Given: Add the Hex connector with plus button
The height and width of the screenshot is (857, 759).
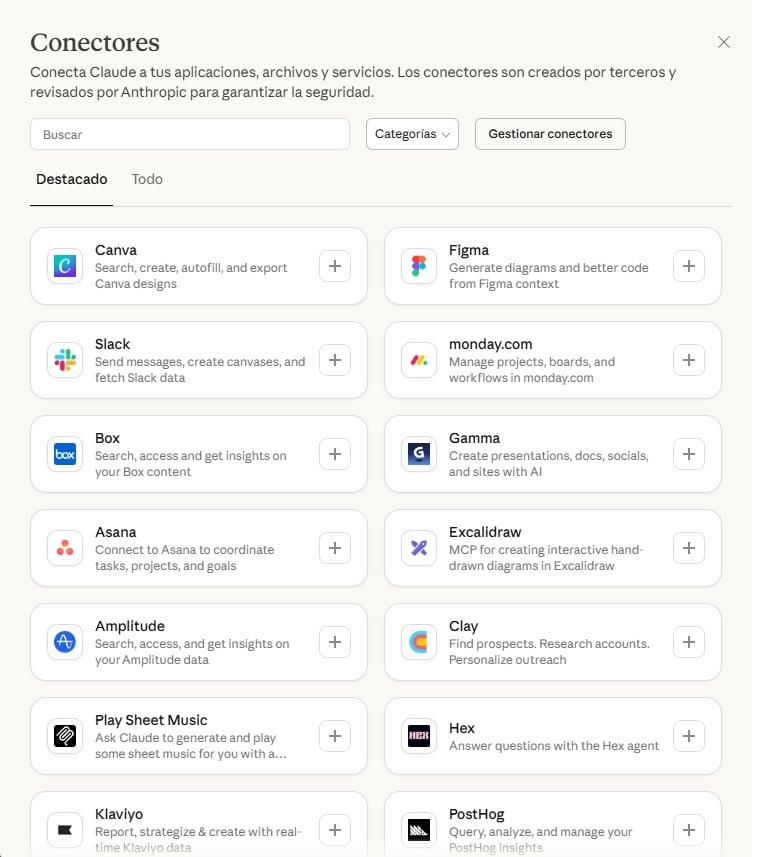Looking at the screenshot, I should point(689,736).
